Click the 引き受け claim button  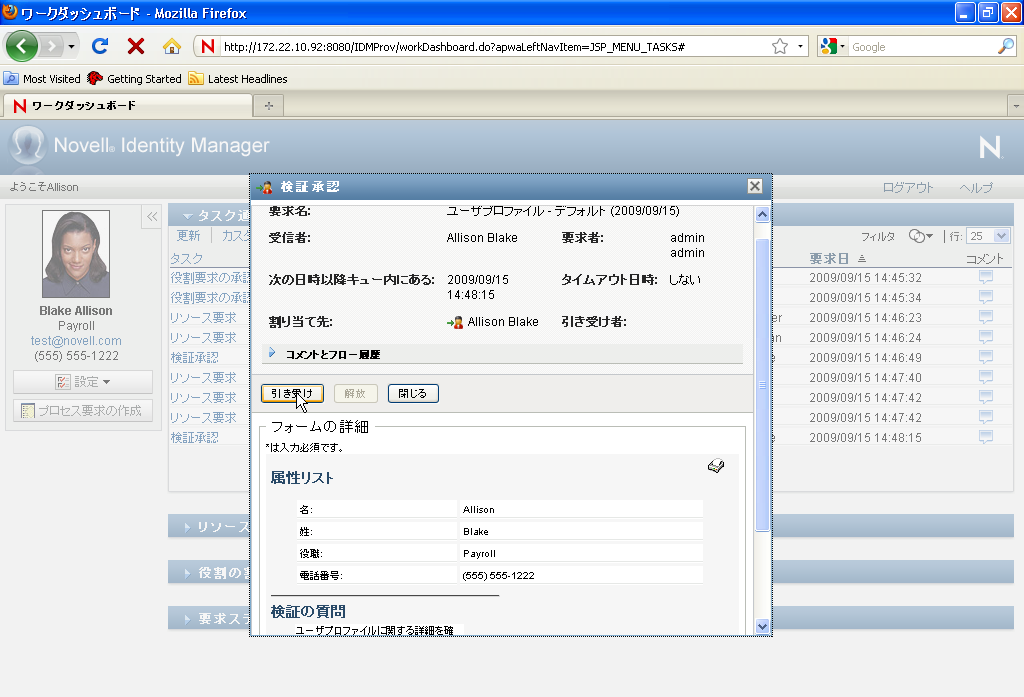click(292, 393)
